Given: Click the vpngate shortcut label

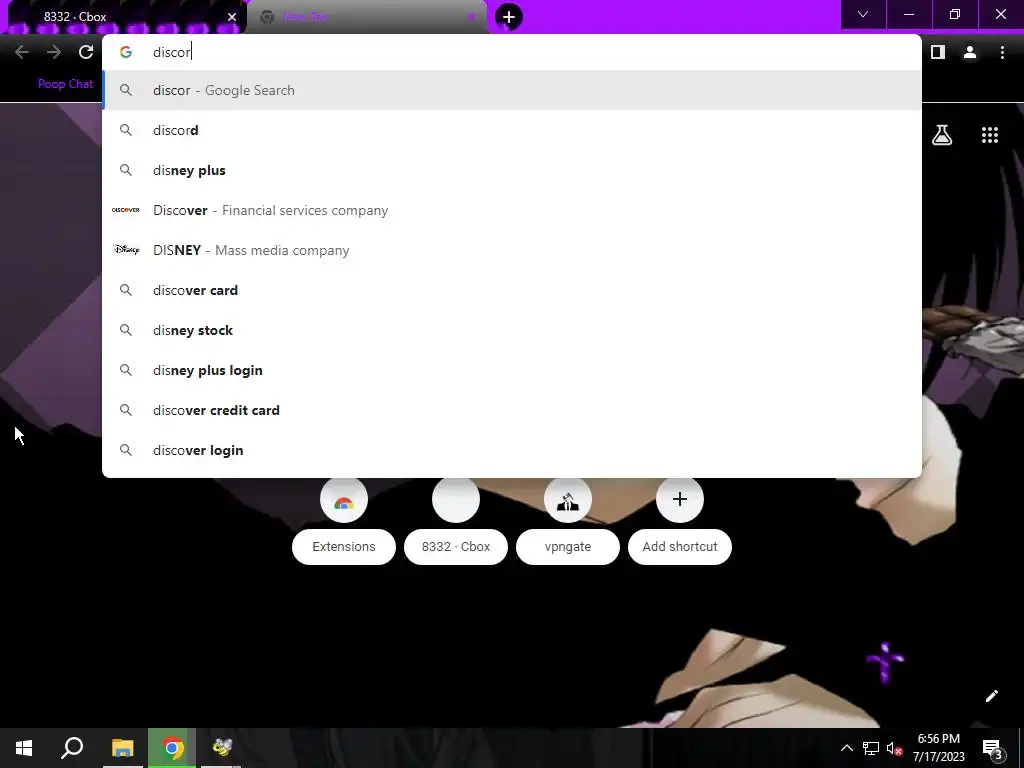Looking at the screenshot, I should coord(568,547).
